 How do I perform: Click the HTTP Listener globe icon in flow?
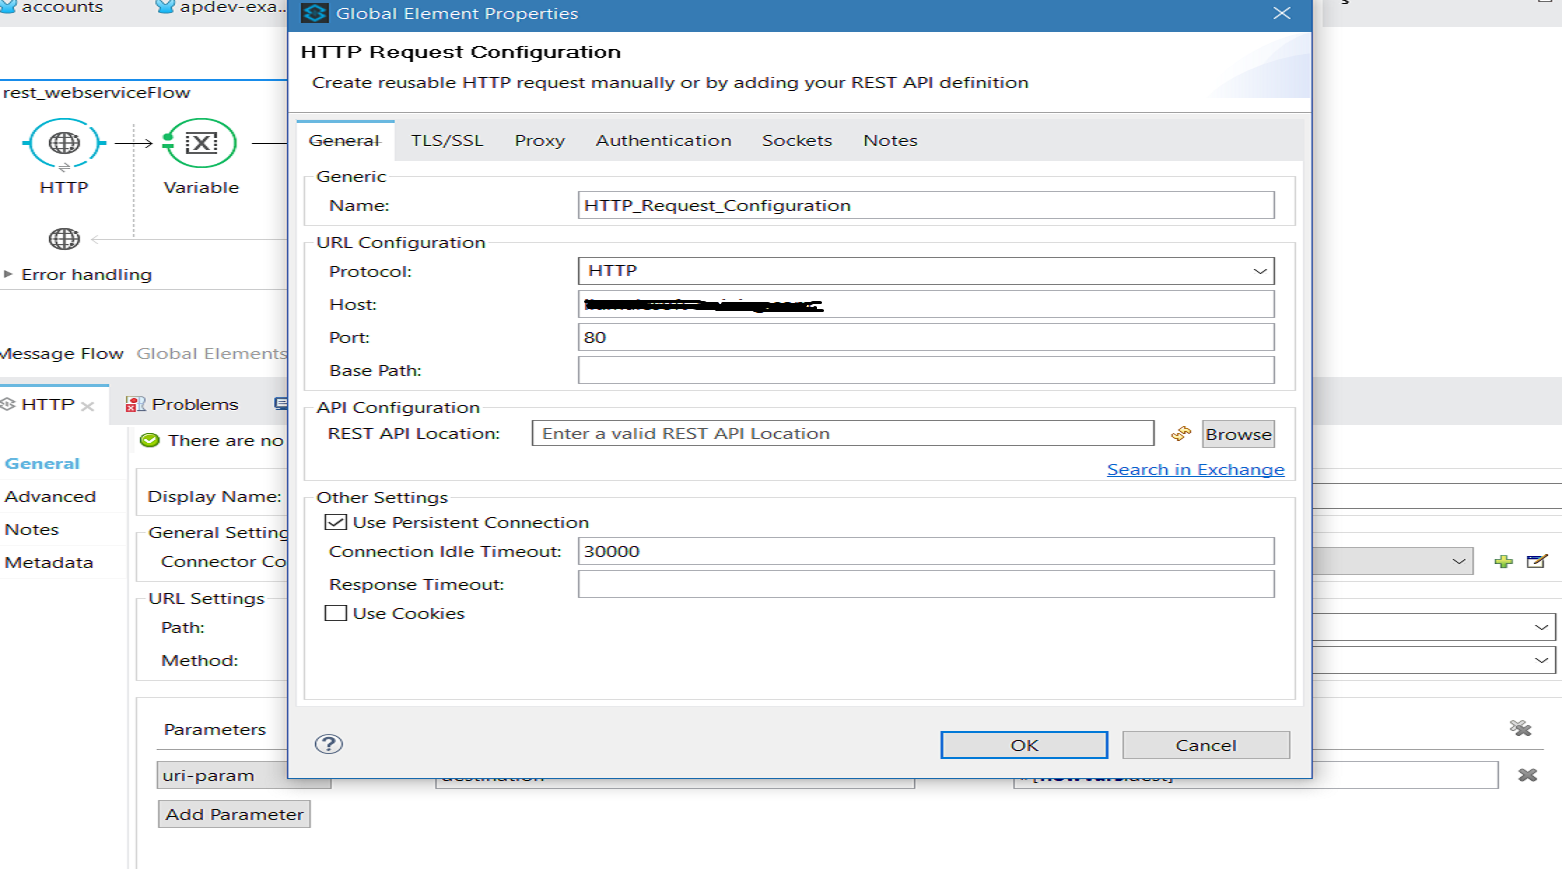coord(64,143)
